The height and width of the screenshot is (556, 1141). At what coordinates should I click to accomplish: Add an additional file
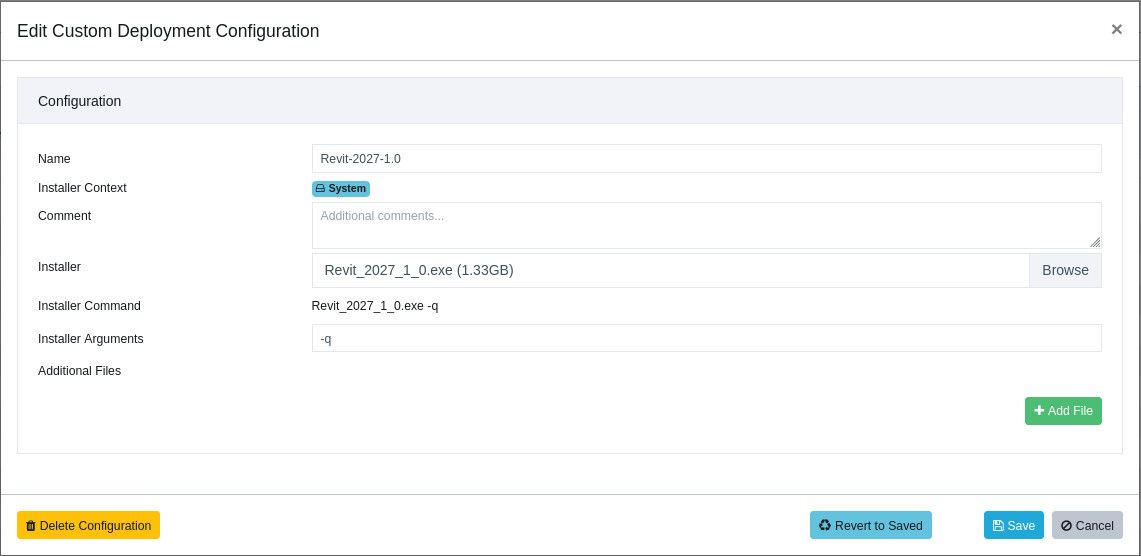[x=1063, y=411]
